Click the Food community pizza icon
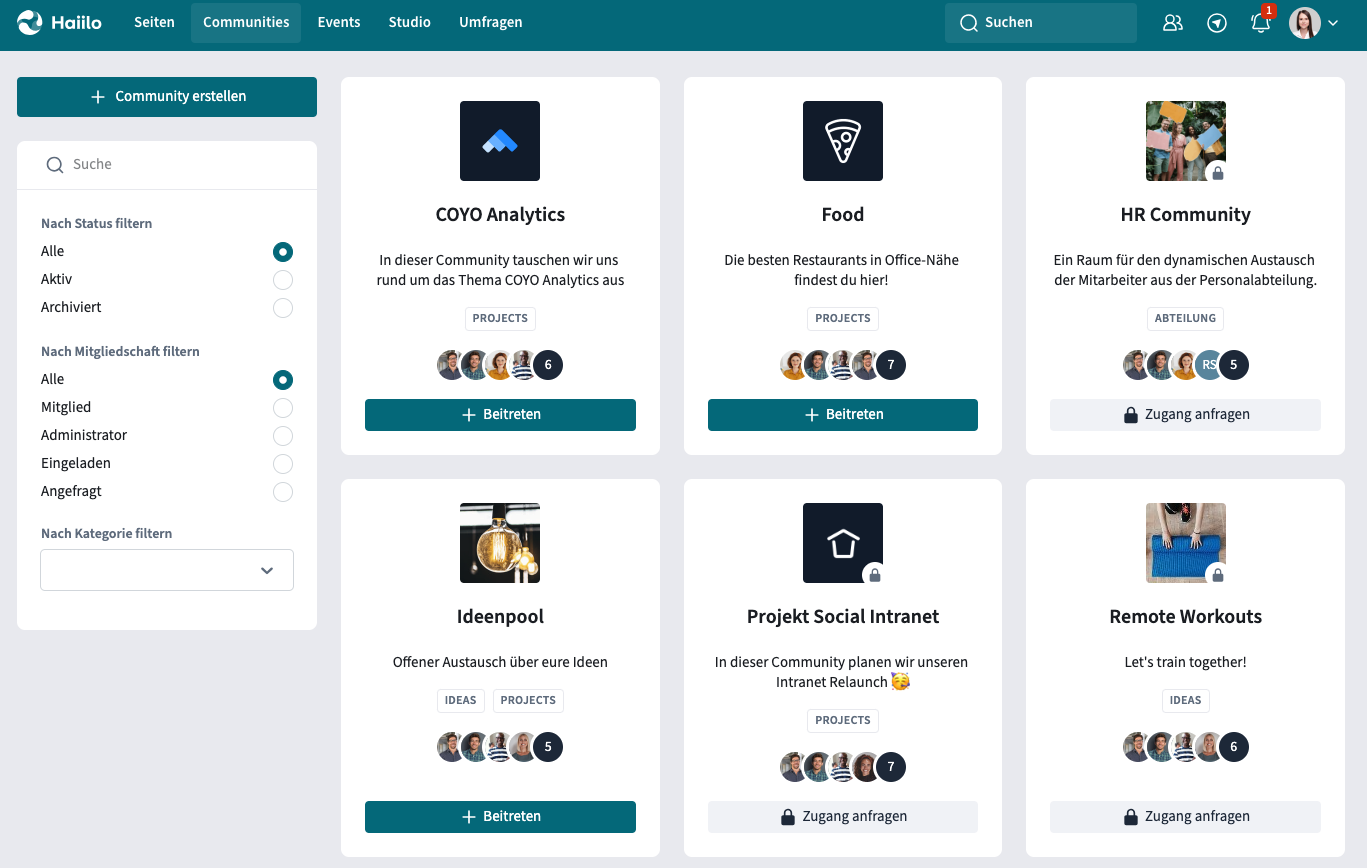This screenshot has height=868, width=1367. point(842,141)
